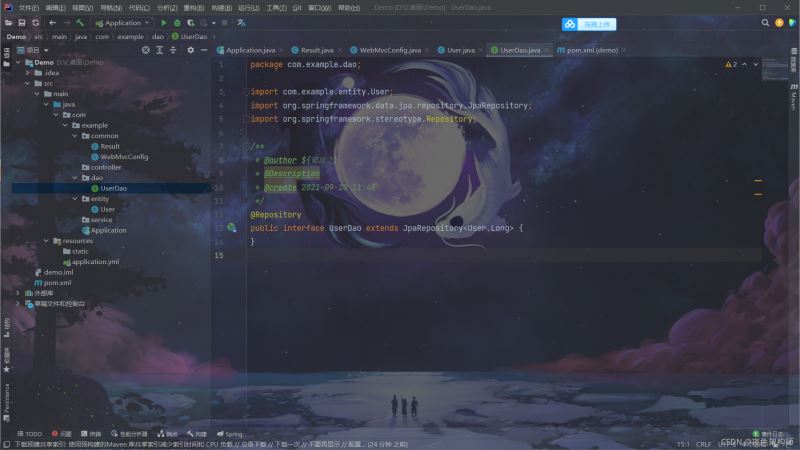Click the Expand All icon in project panel
The image size is (800, 450).
click(x=160, y=50)
